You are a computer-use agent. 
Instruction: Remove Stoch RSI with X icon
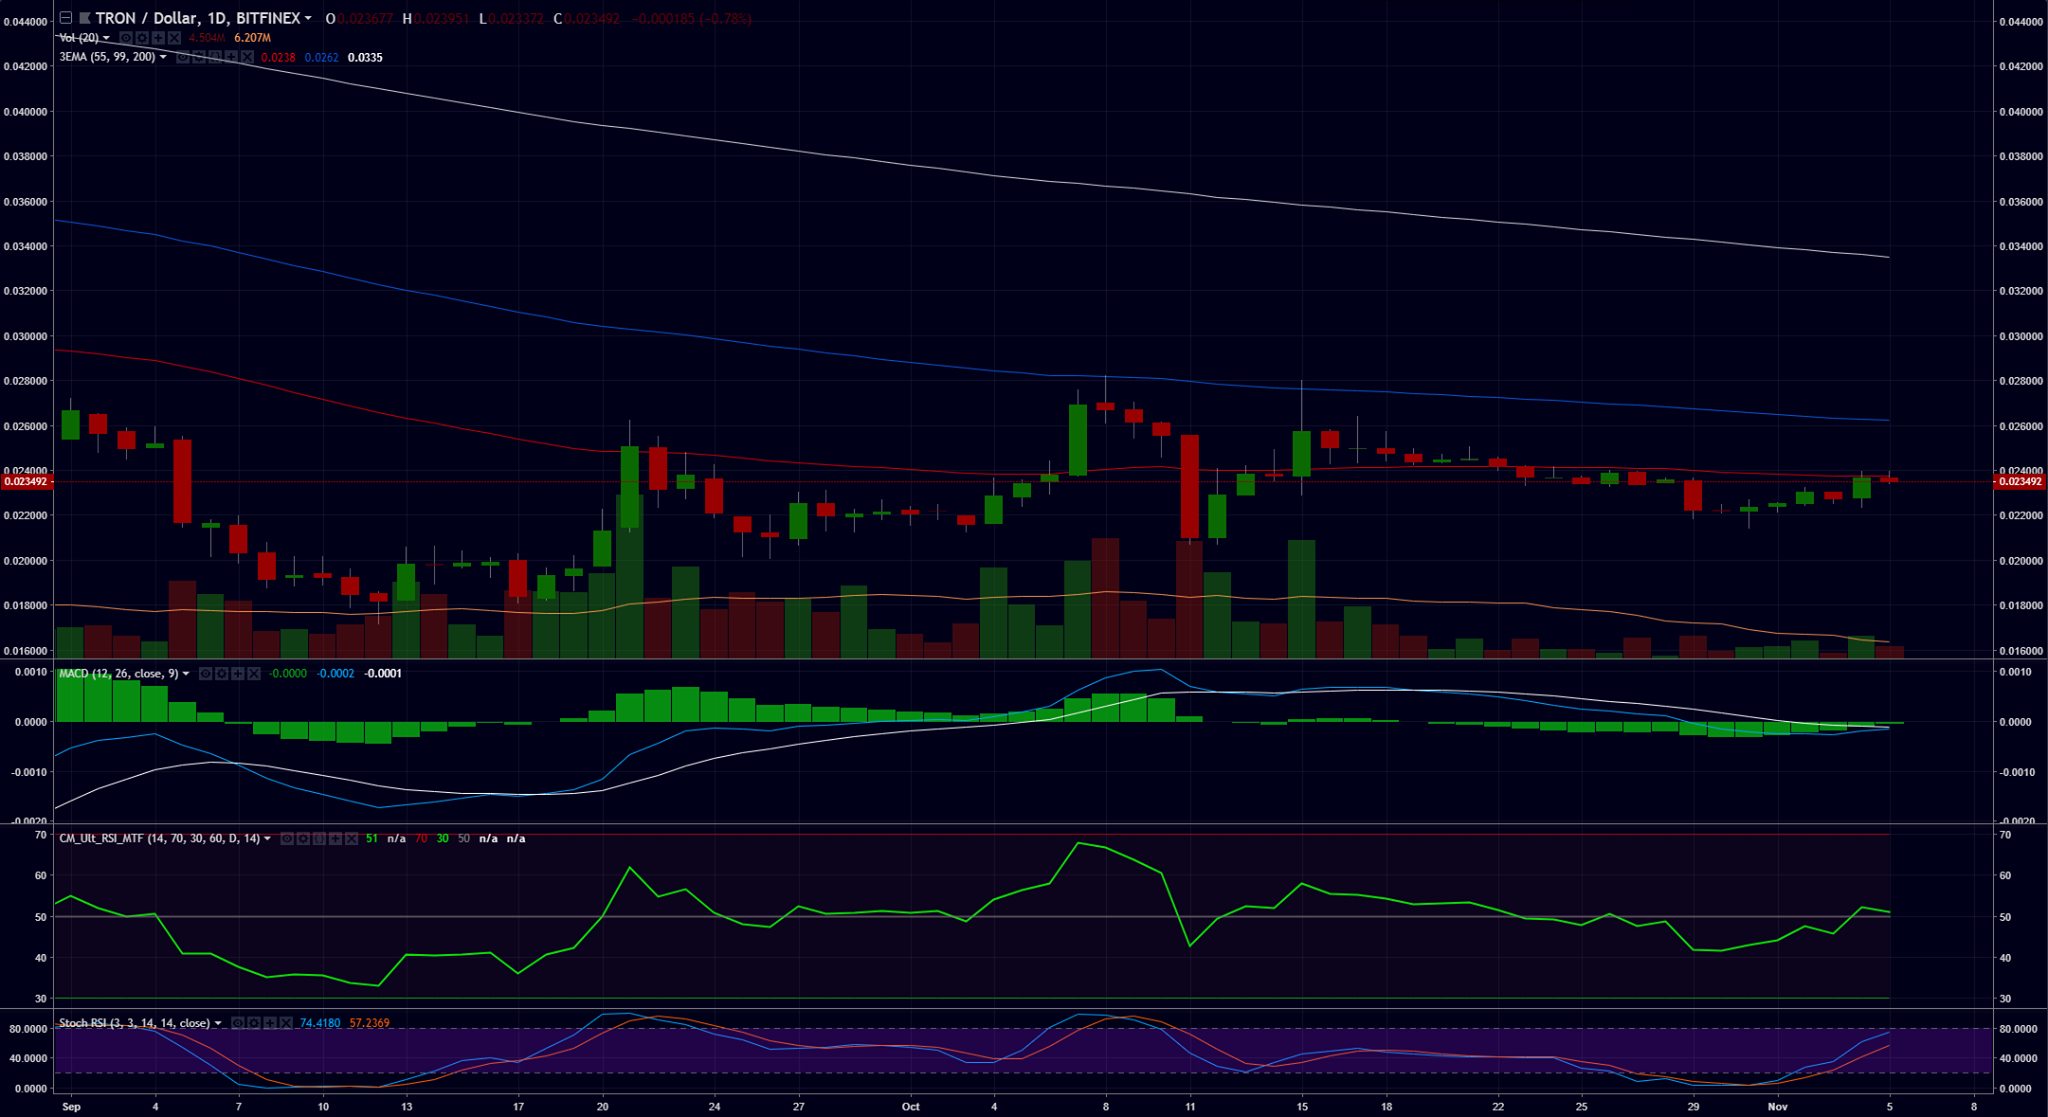click(286, 1023)
